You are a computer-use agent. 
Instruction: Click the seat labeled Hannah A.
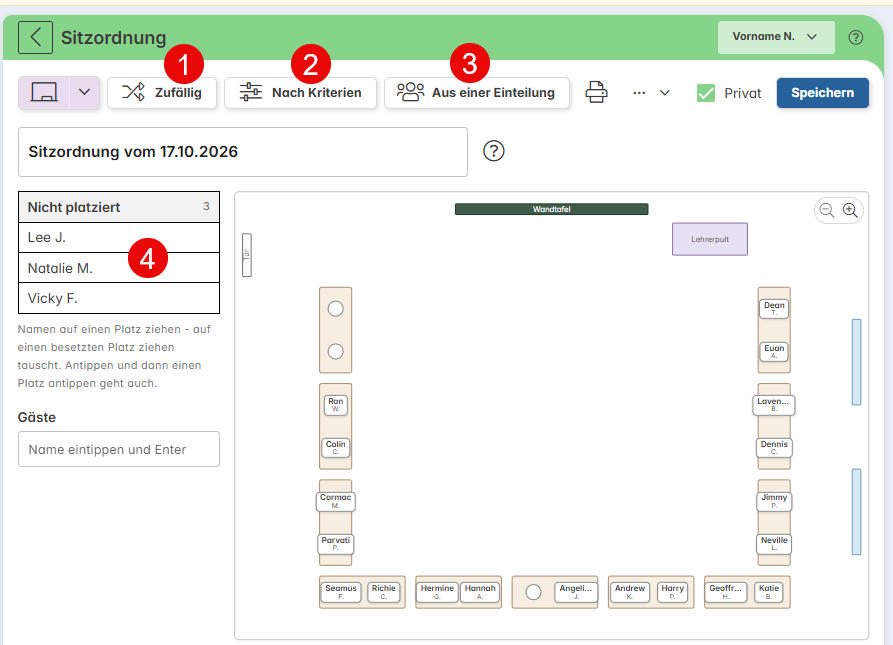(x=480, y=592)
